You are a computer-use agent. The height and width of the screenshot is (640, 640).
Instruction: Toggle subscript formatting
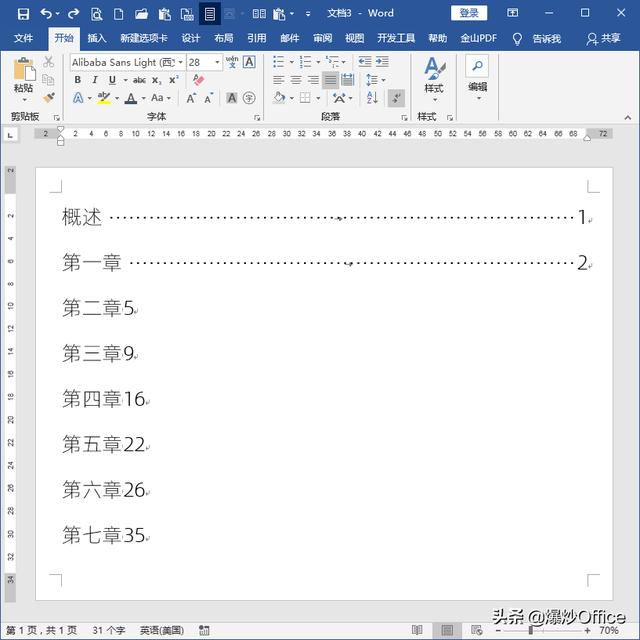pyautogui.click(x=157, y=80)
